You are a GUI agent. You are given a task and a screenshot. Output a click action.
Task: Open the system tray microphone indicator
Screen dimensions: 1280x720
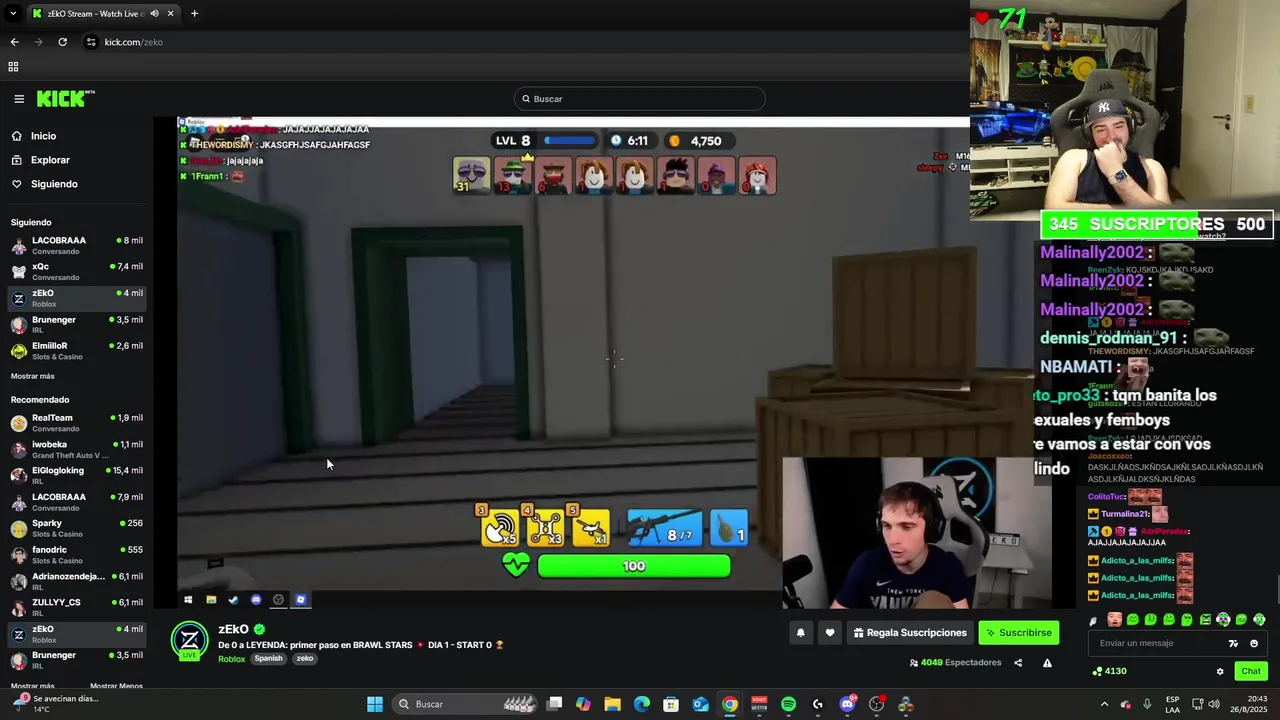coord(1147,704)
